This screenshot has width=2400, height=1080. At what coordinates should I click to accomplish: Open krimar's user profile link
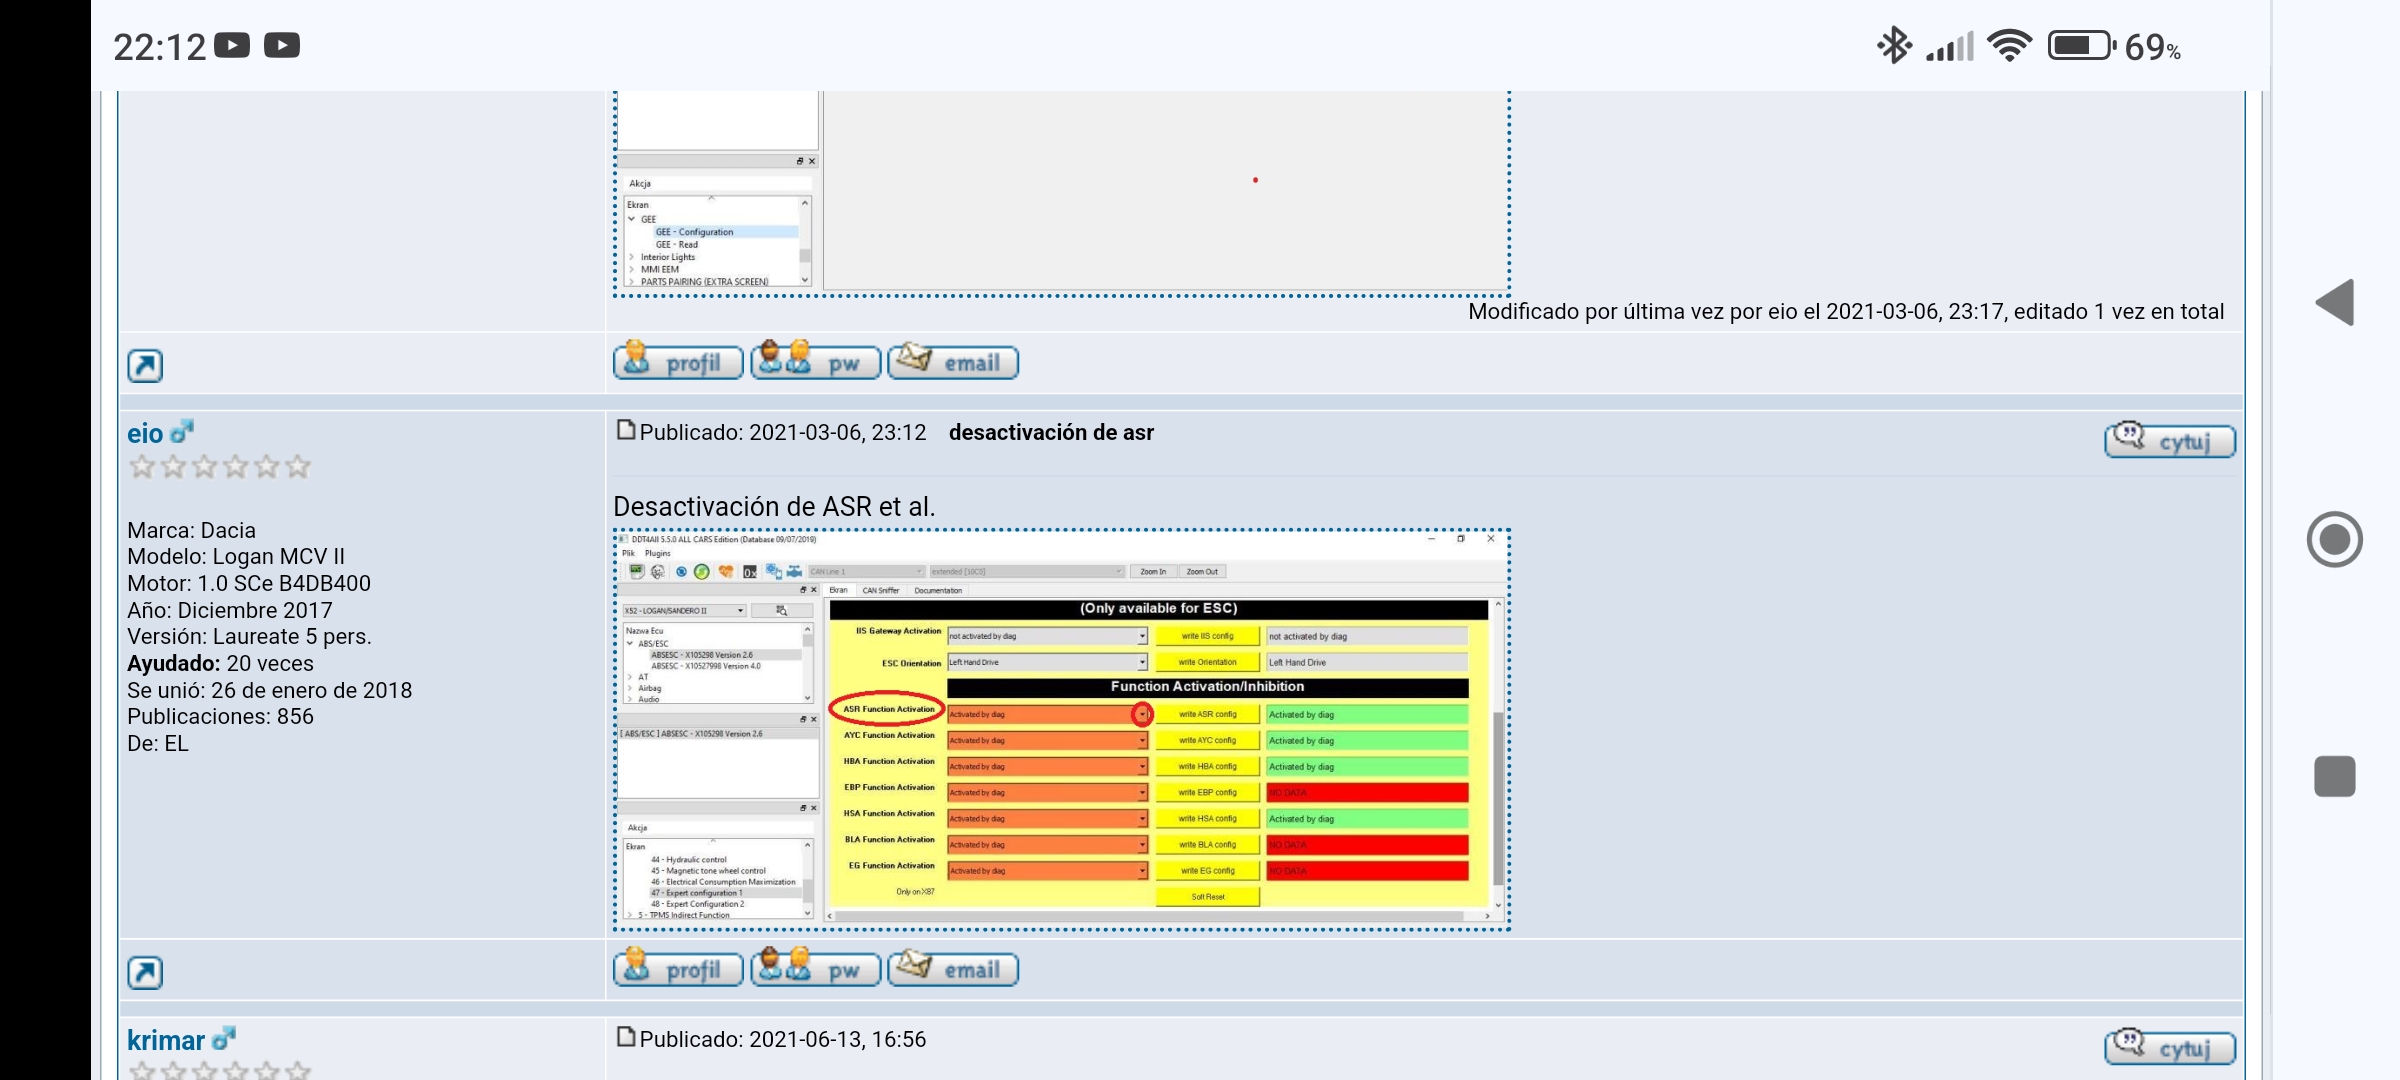click(x=166, y=1041)
